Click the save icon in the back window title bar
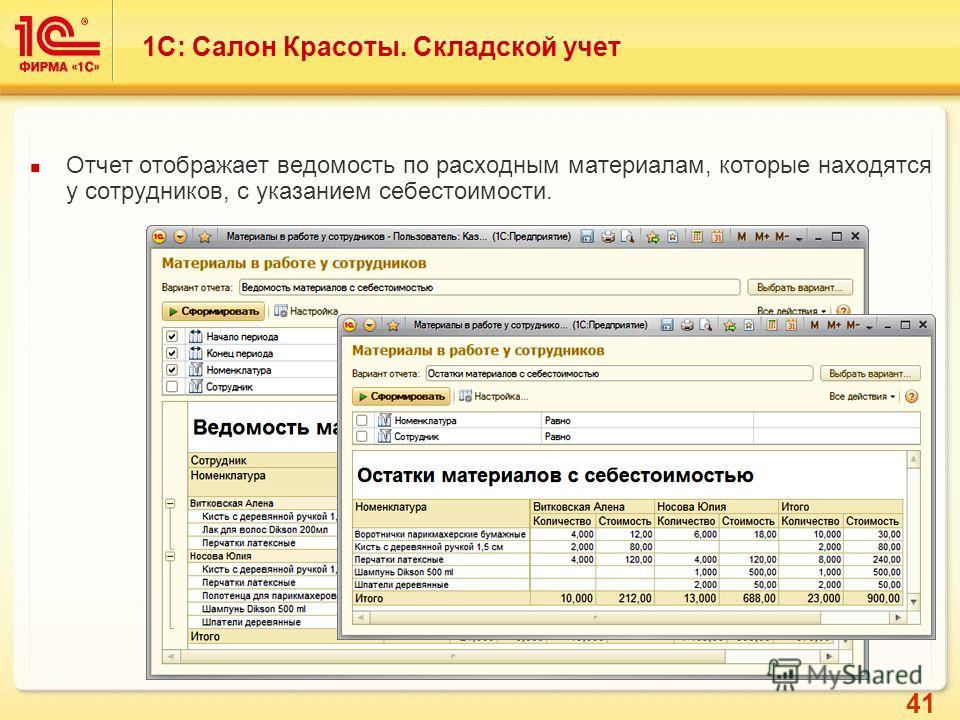Viewport: 960px width, 720px height. click(x=587, y=236)
